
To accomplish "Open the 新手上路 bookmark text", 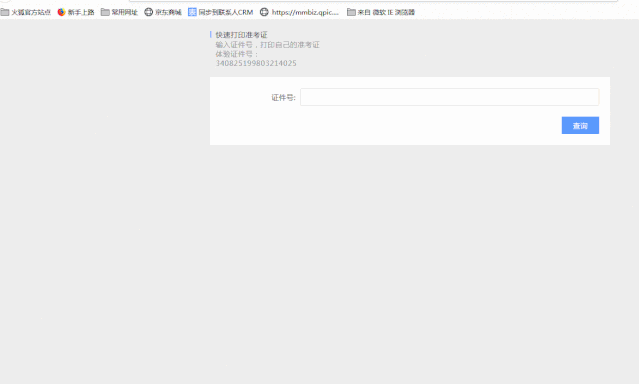I will click(81, 12).
